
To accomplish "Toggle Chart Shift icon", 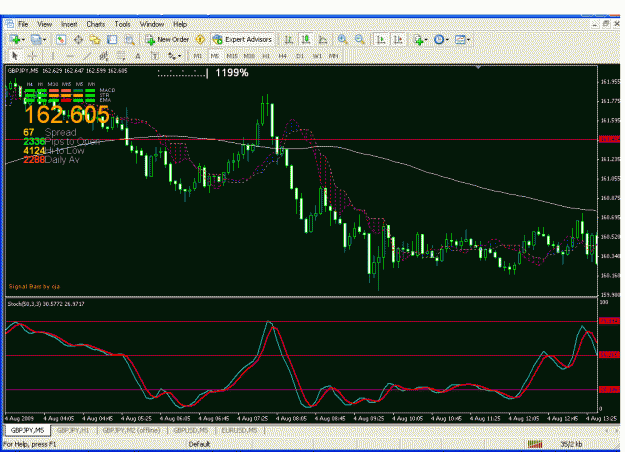I will (398, 39).
